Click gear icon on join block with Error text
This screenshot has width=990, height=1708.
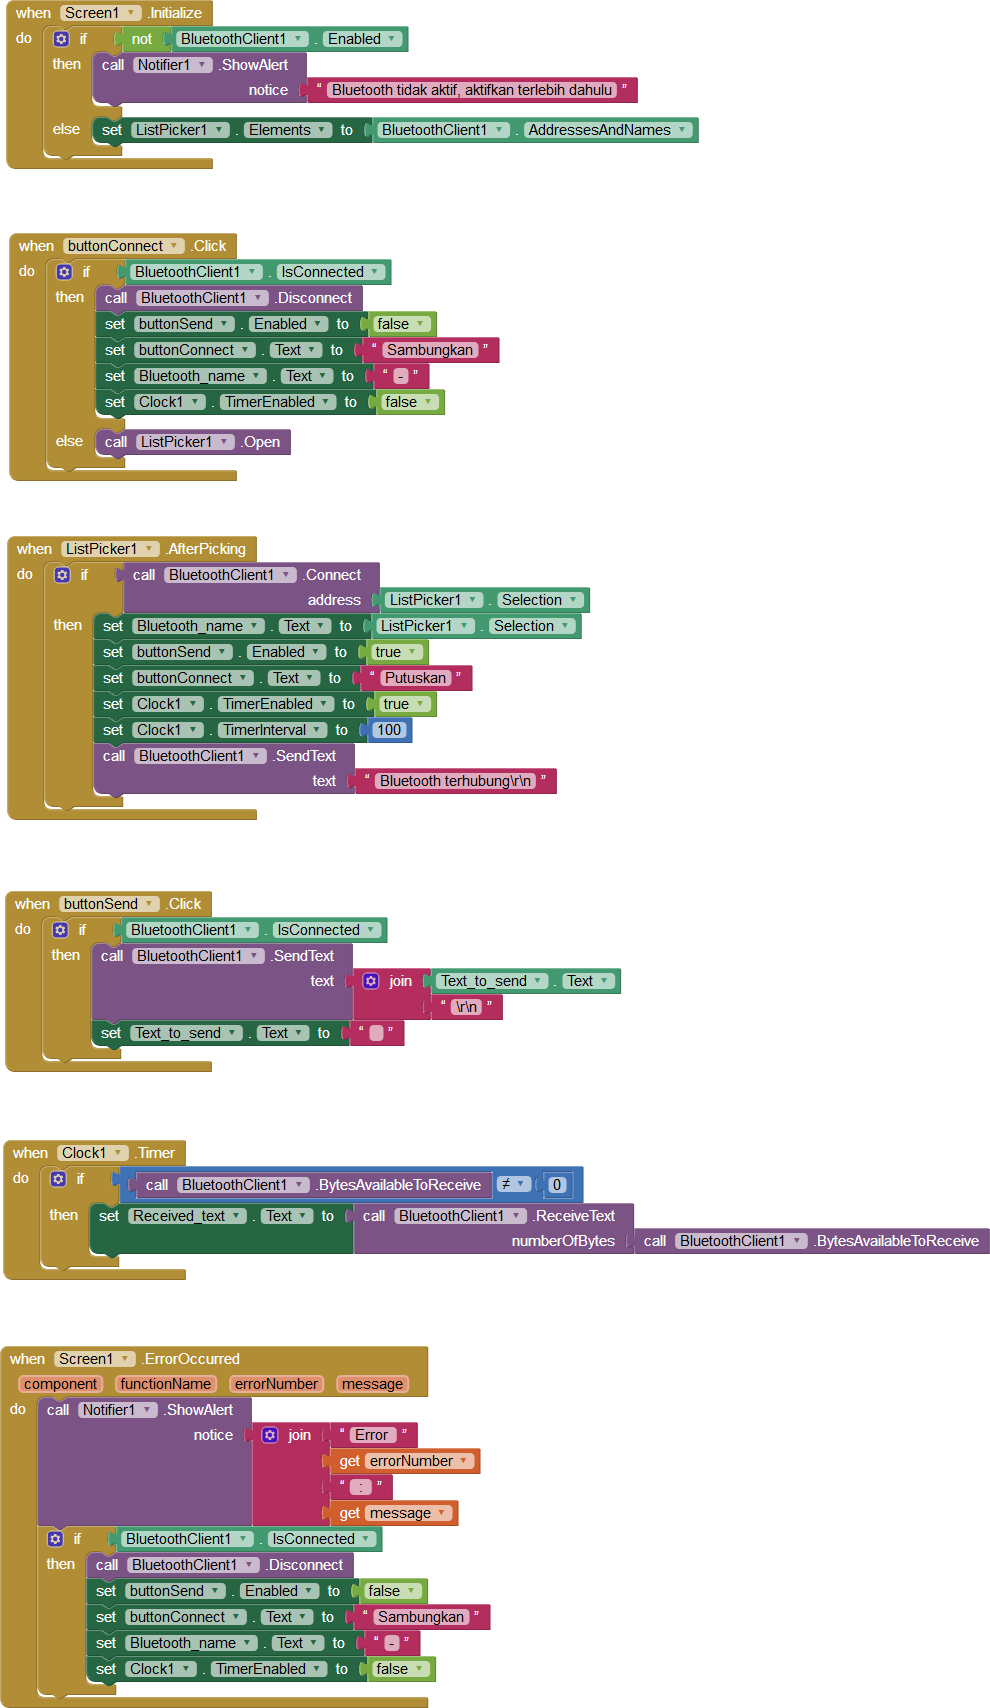click(270, 1435)
